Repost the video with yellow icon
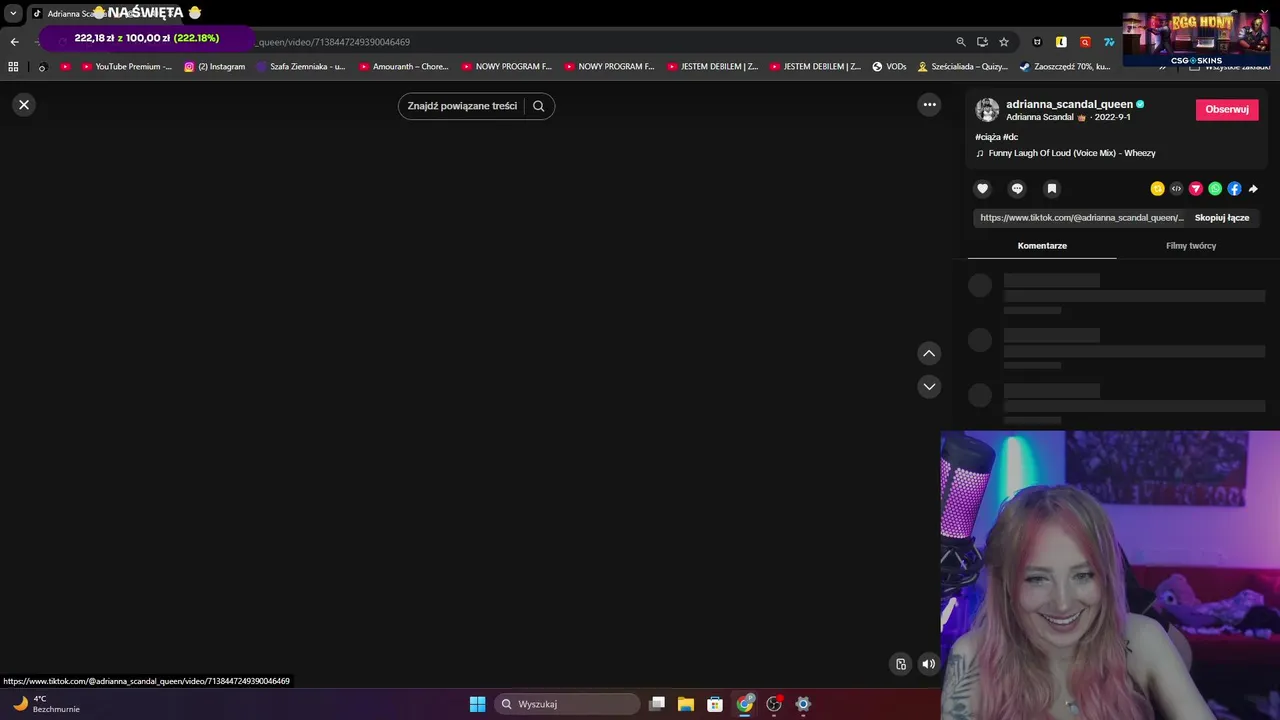The height and width of the screenshot is (720, 1280). click(1157, 189)
